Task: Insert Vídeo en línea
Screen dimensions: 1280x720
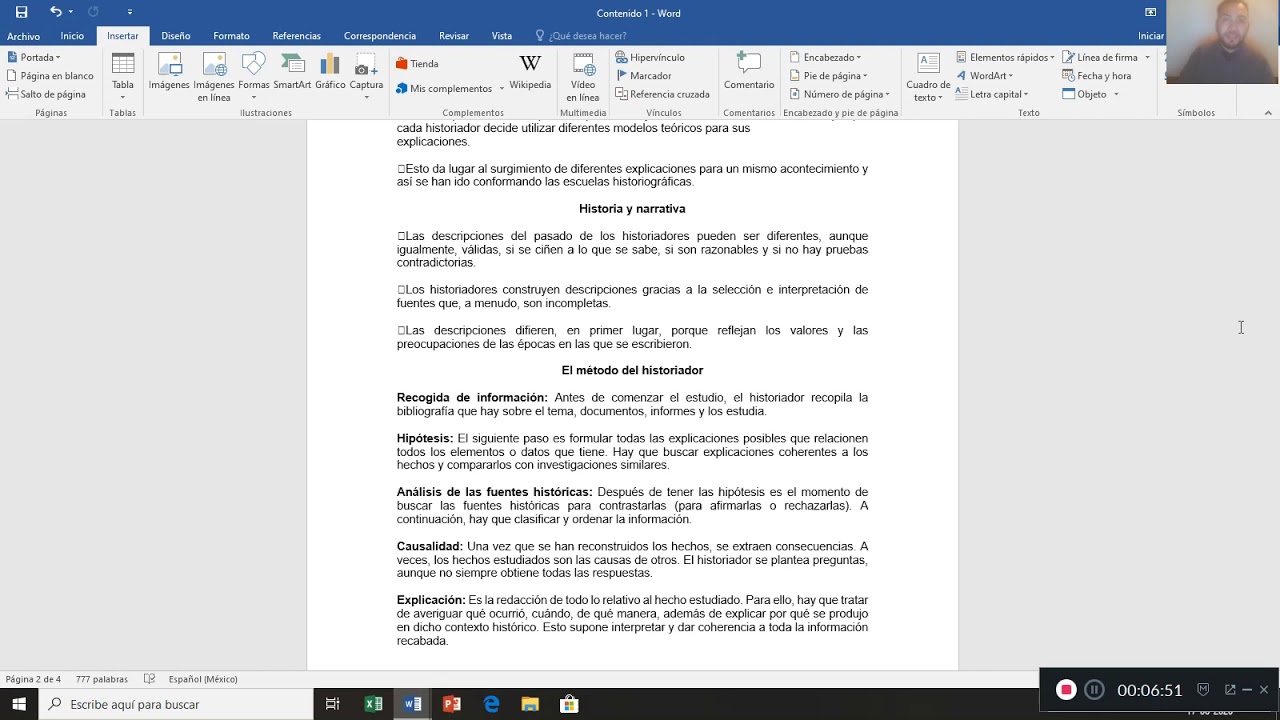Action: click(583, 77)
